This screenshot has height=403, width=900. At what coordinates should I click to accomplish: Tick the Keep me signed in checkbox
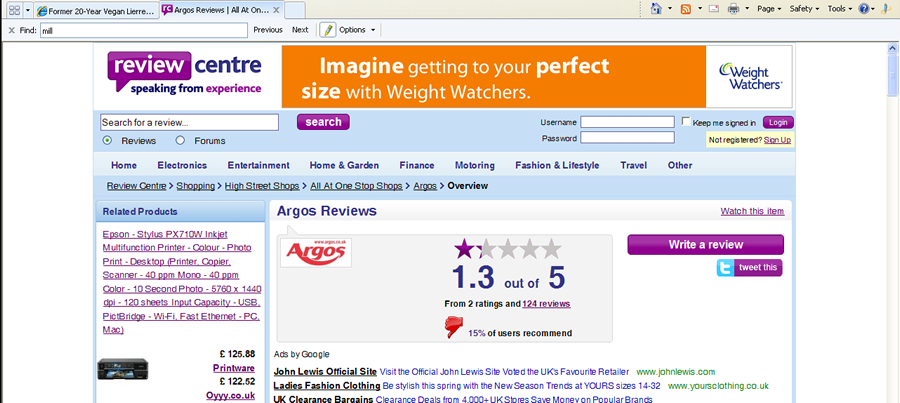pyautogui.click(x=686, y=121)
